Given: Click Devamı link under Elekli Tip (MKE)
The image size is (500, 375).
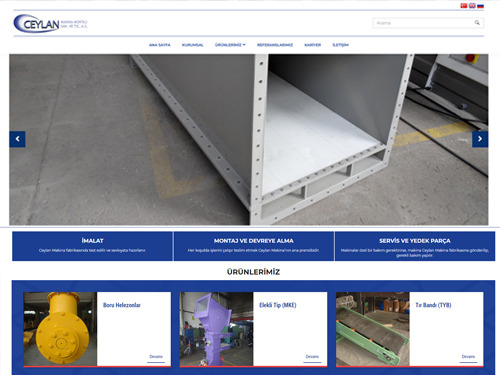Looking at the screenshot, I should pos(312,357).
